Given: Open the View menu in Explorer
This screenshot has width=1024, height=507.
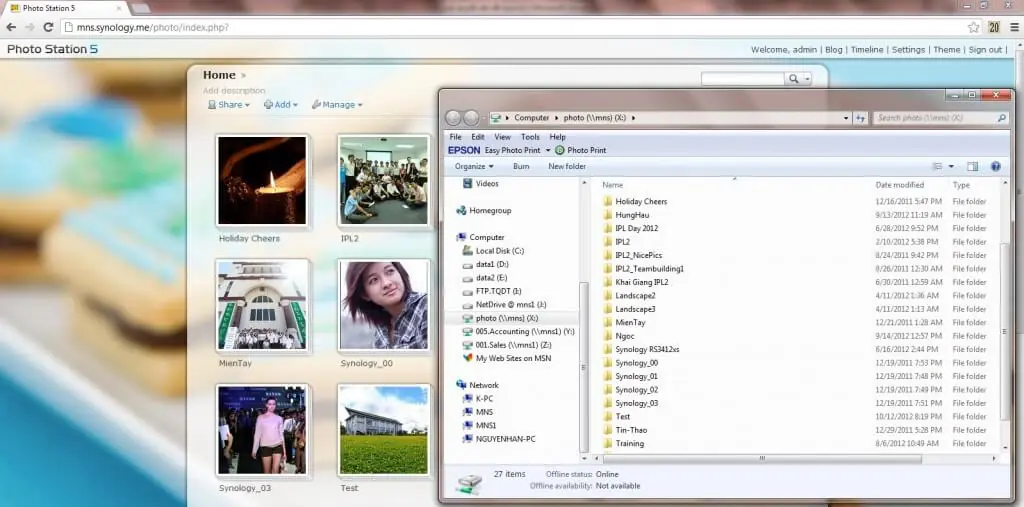Looking at the screenshot, I should pyautogui.click(x=502, y=137).
